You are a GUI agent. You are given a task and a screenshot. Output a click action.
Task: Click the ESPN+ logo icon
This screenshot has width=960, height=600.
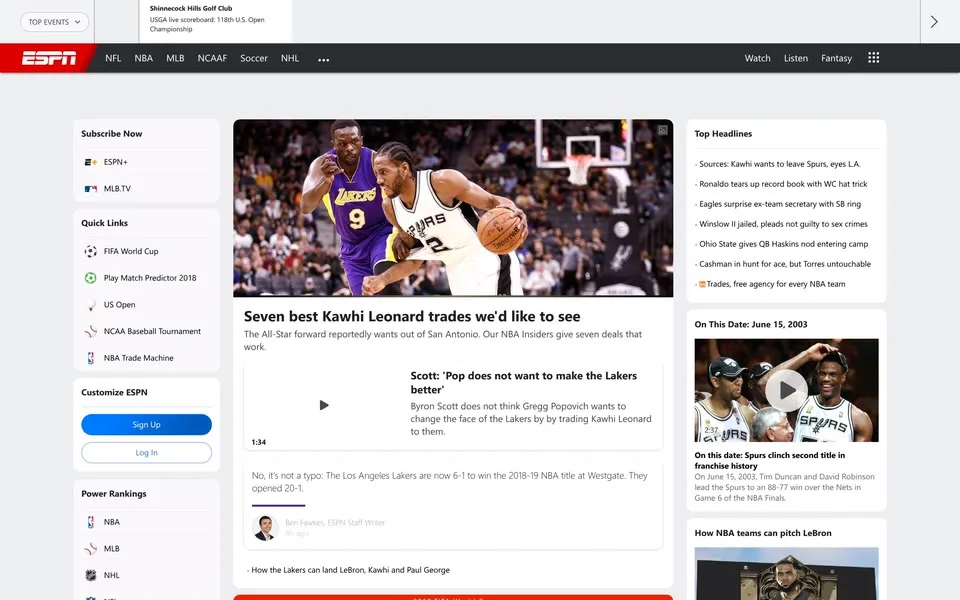click(91, 162)
